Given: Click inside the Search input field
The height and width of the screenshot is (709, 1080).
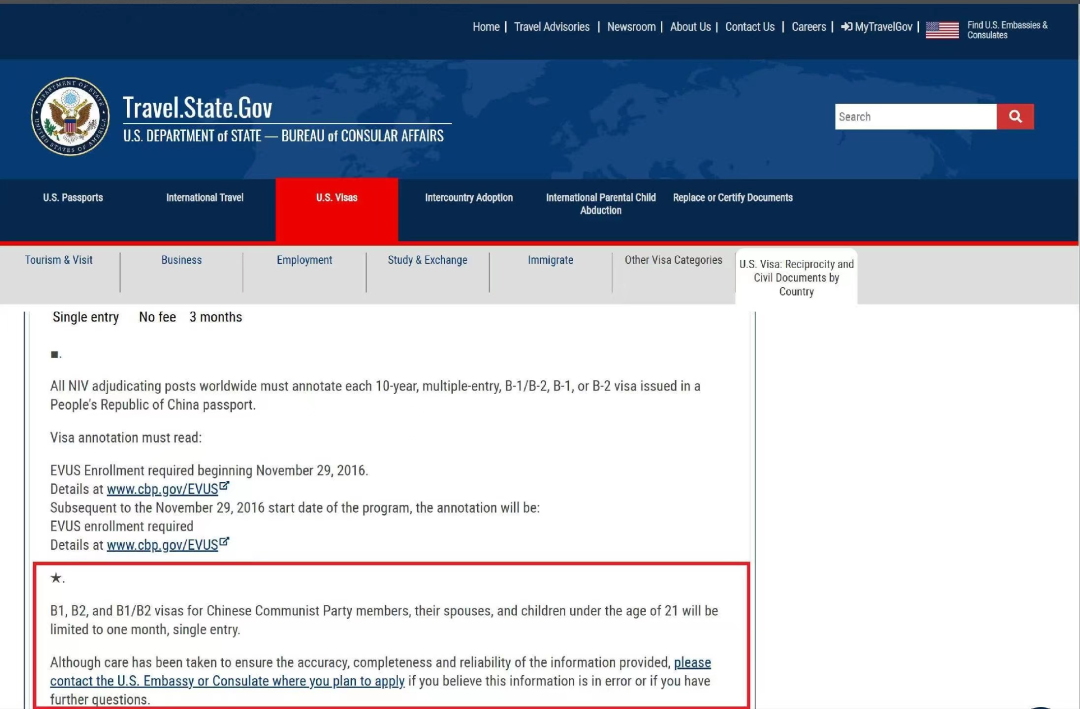Looking at the screenshot, I should (915, 117).
